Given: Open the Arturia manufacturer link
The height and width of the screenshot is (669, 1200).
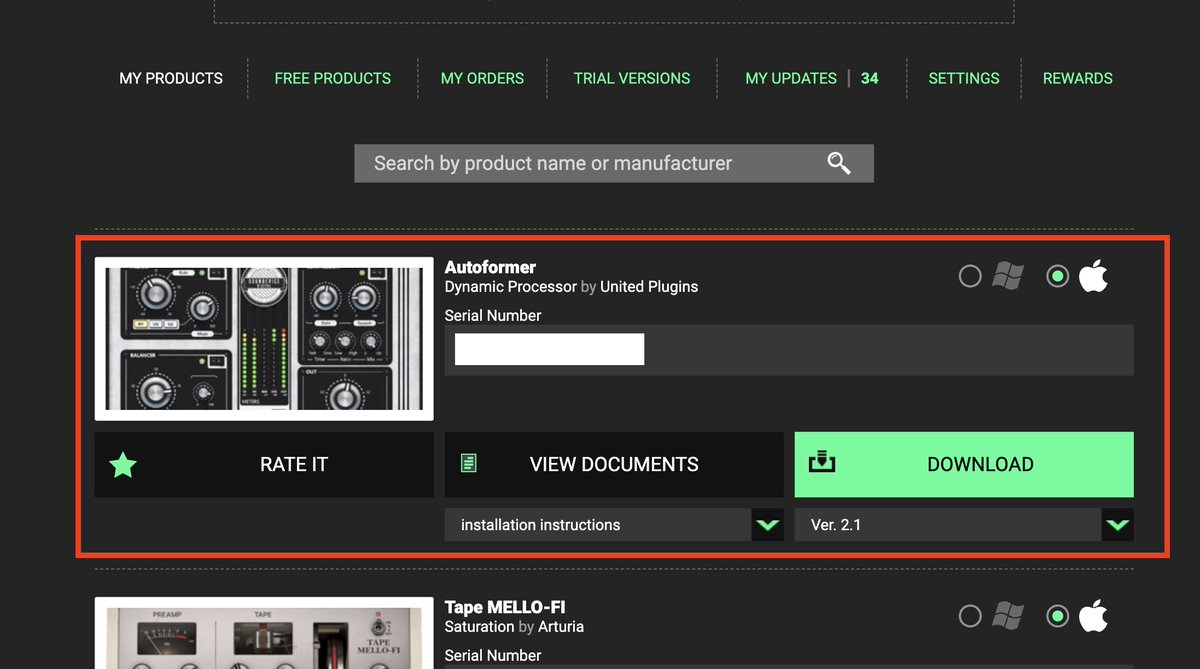Looking at the screenshot, I should 561,627.
